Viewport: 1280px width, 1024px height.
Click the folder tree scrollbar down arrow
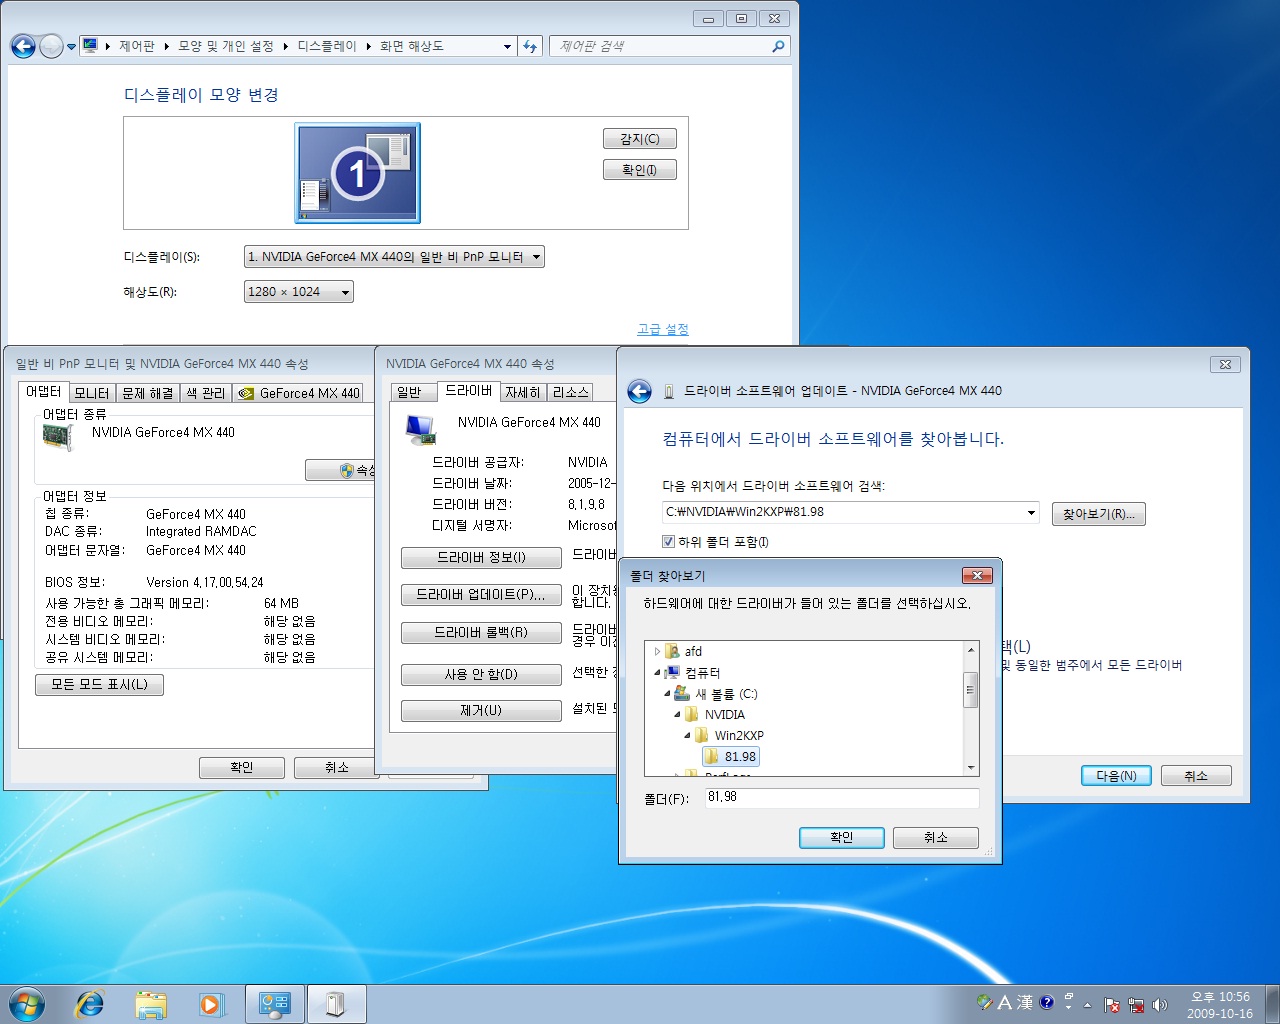[970, 768]
